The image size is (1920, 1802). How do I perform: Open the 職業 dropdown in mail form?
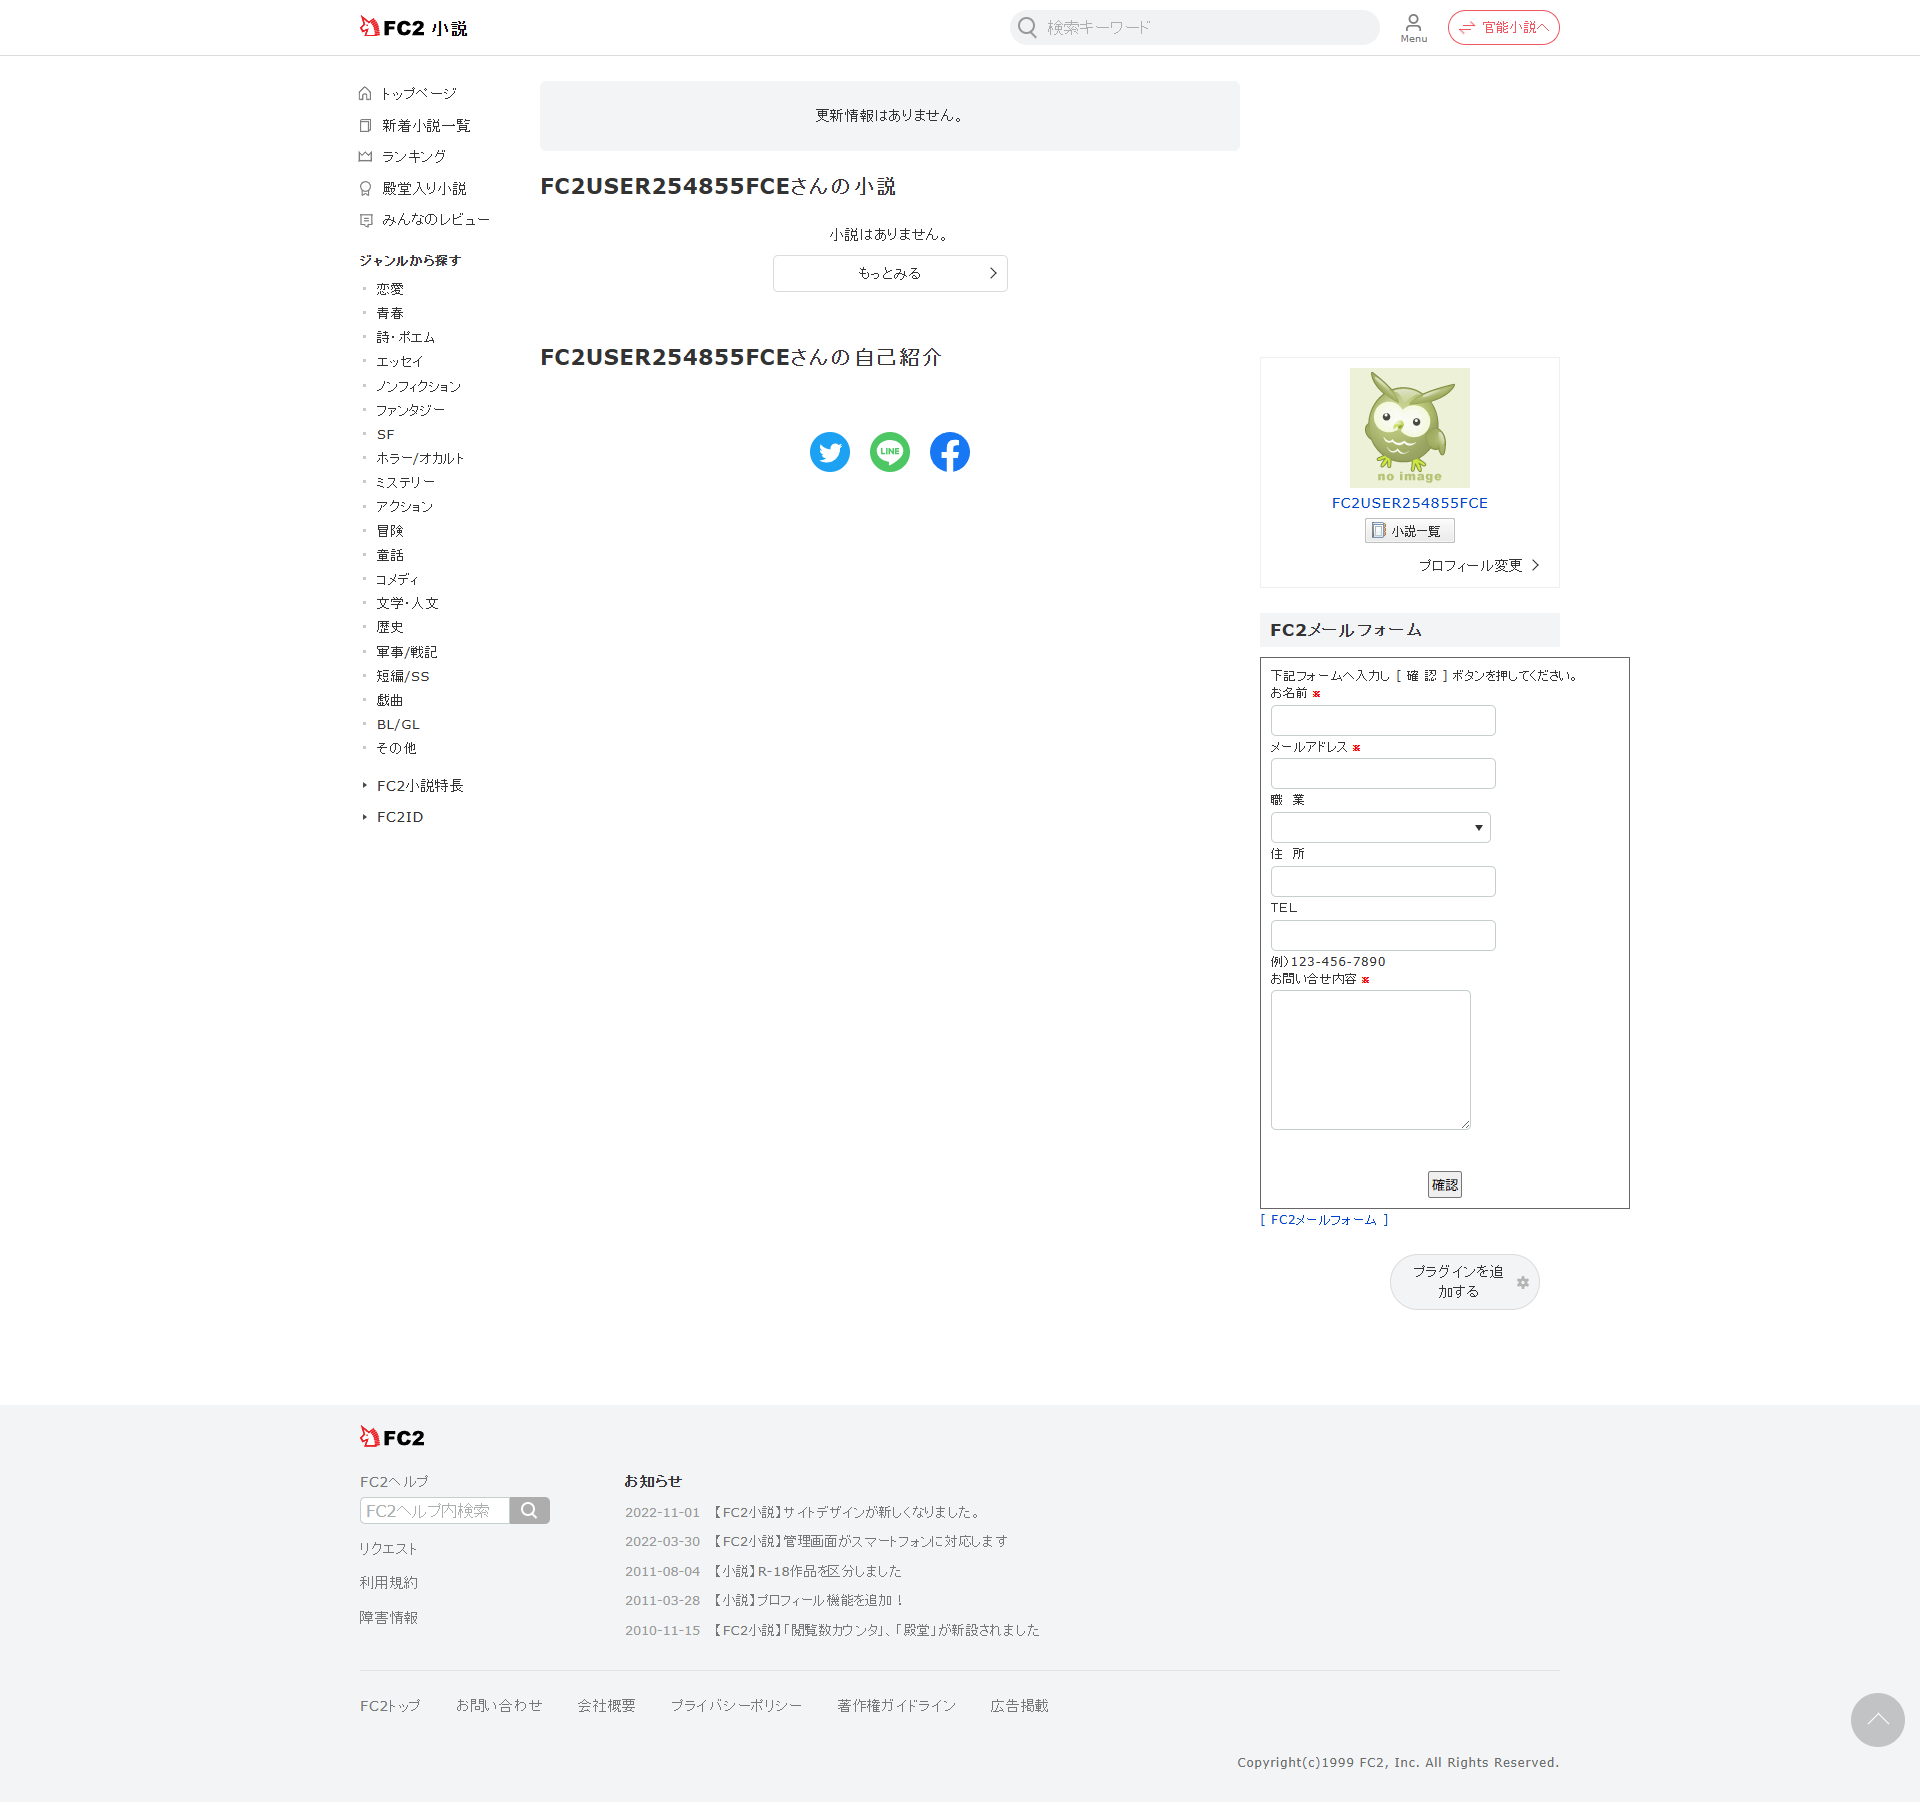point(1380,827)
